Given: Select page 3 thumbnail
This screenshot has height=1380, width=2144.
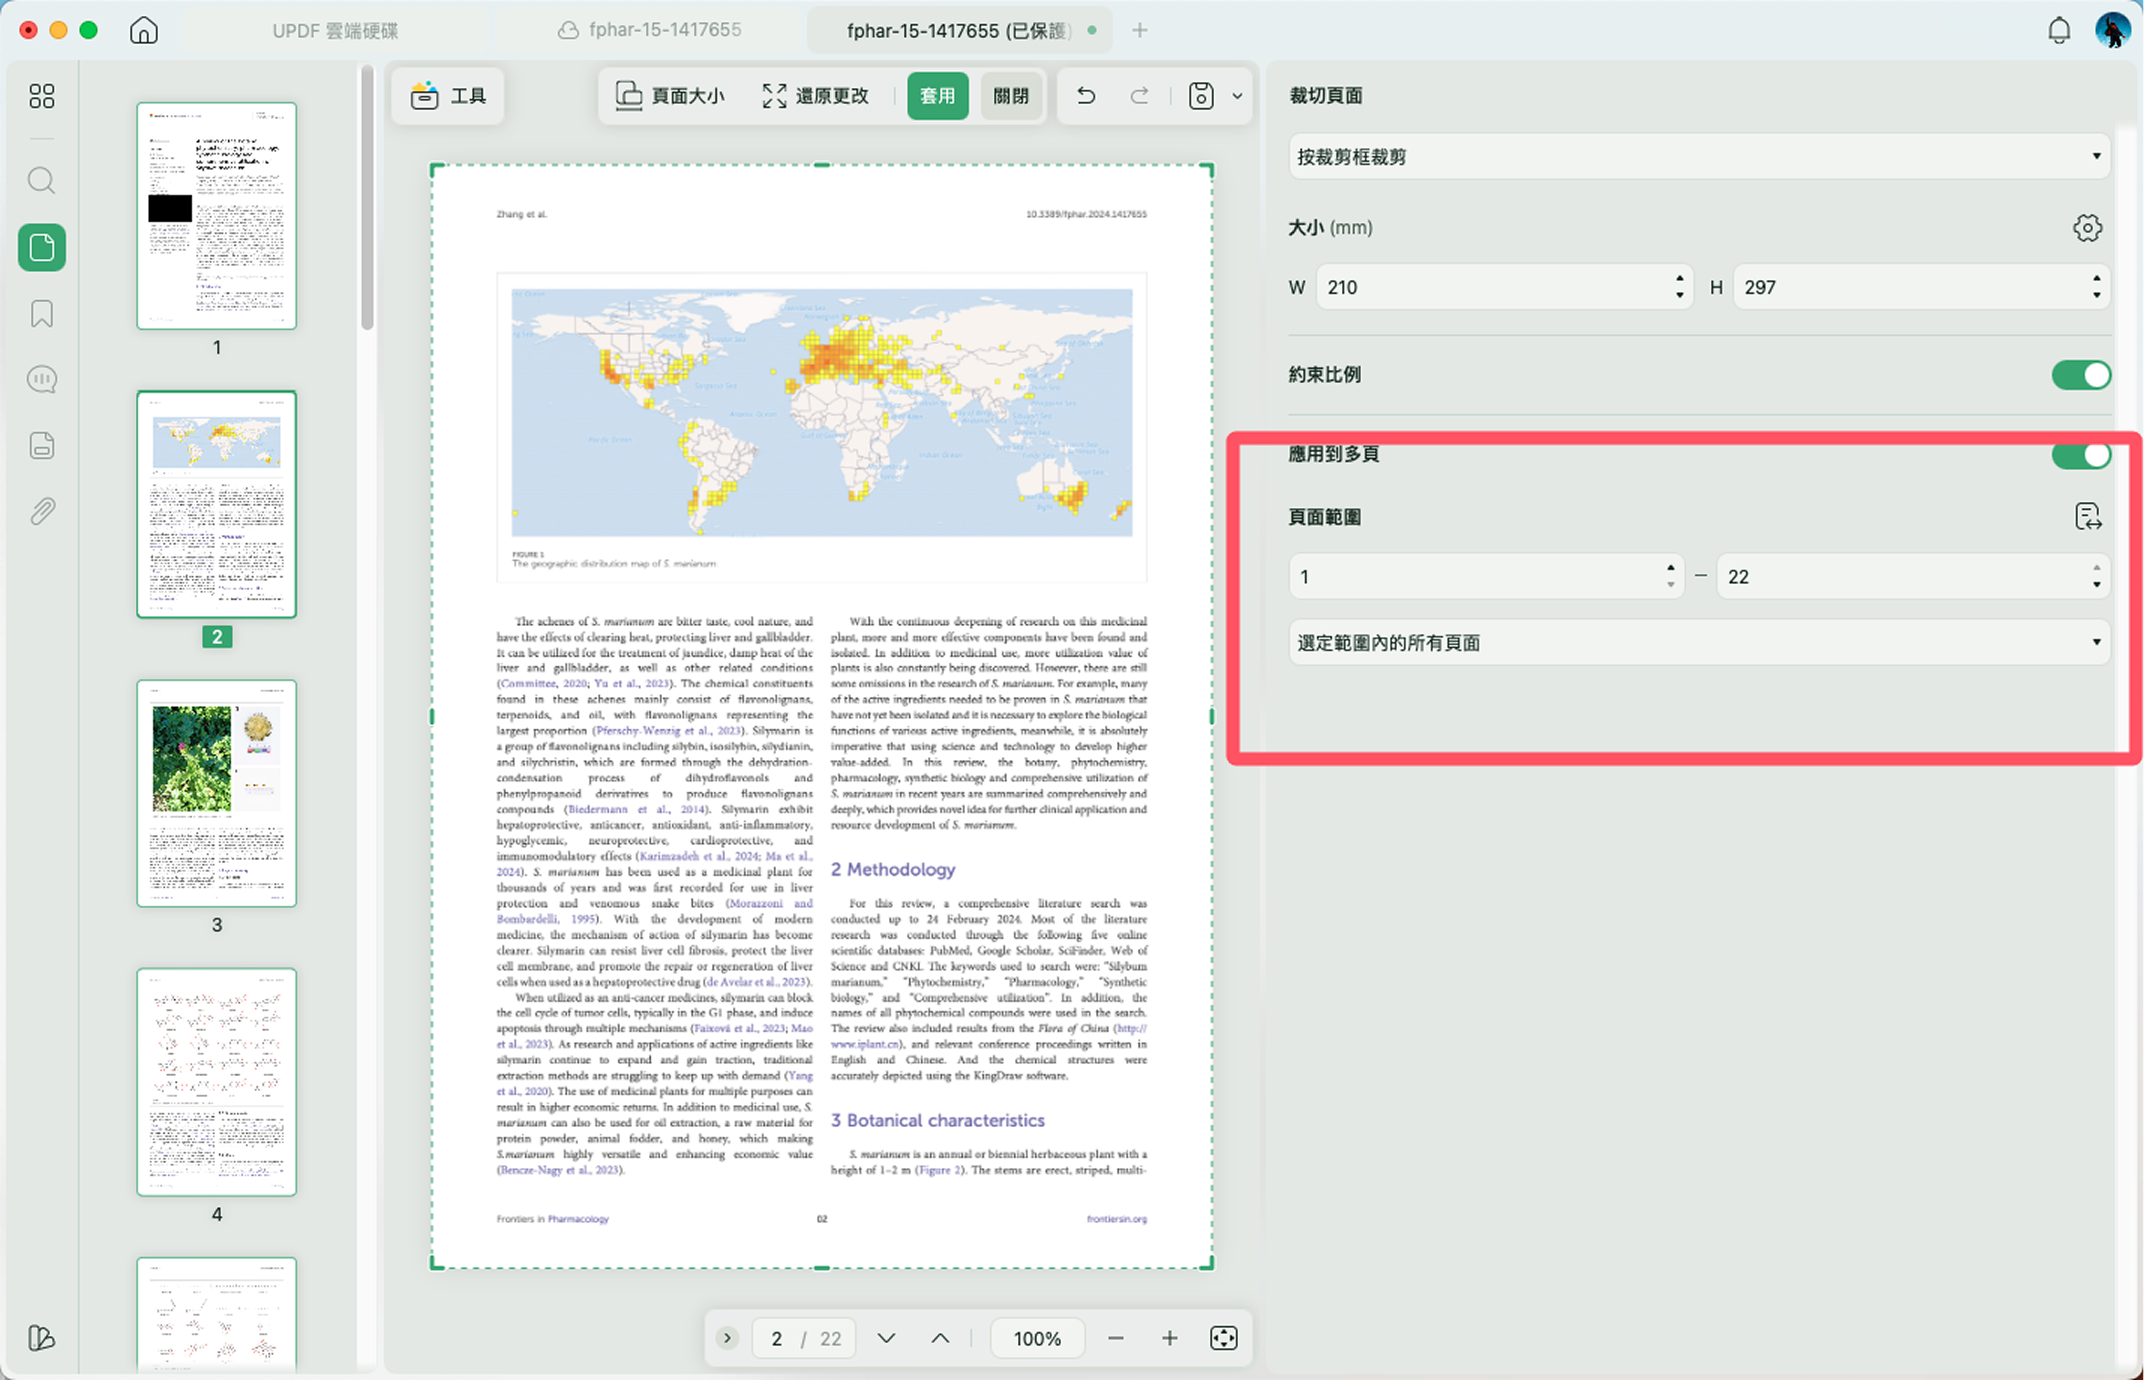Looking at the screenshot, I should point(217,793).
